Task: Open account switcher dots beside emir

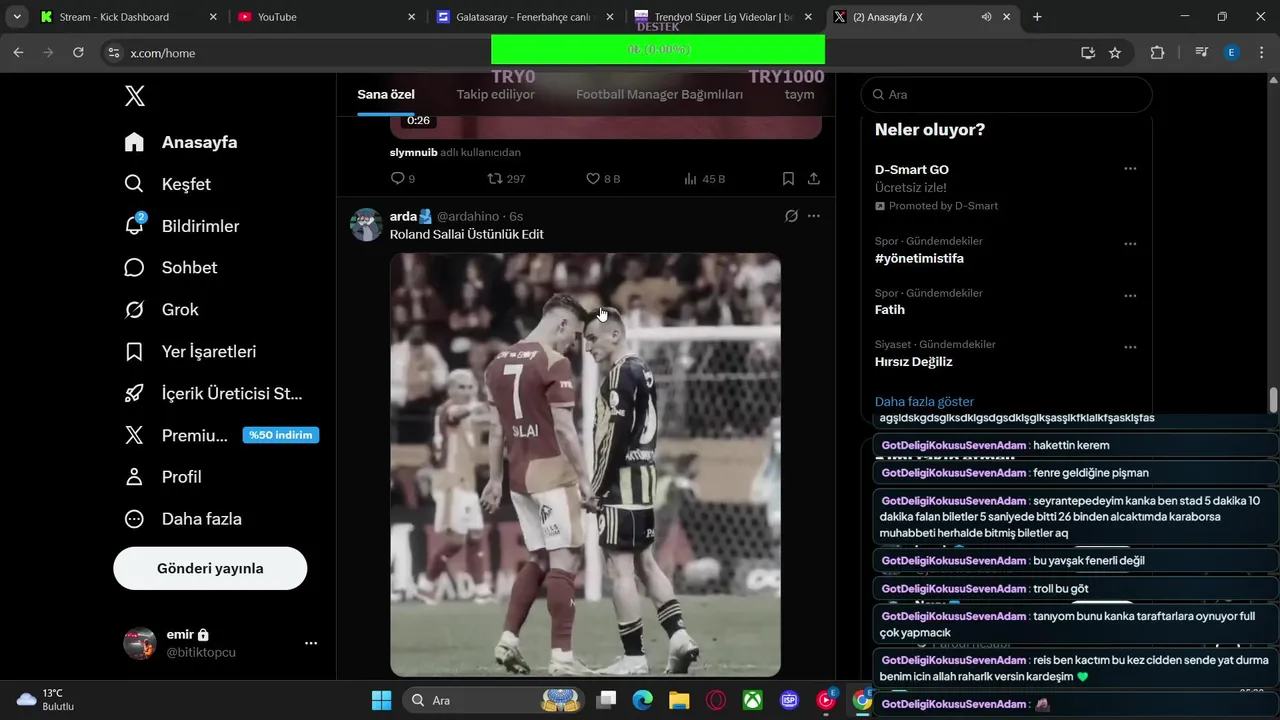Action: pos(311,643)
